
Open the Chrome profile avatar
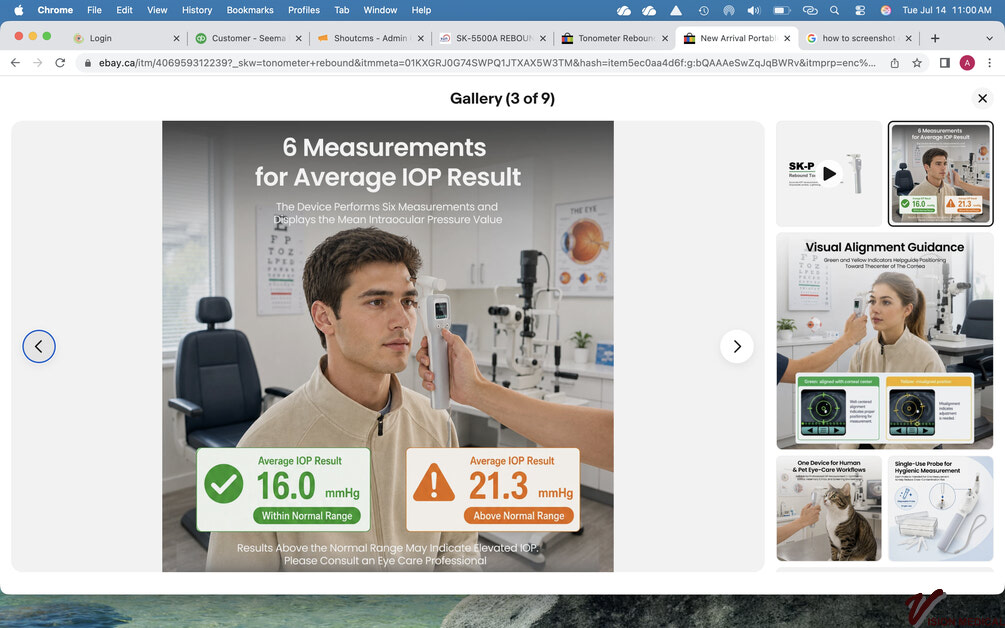point(967,63)
